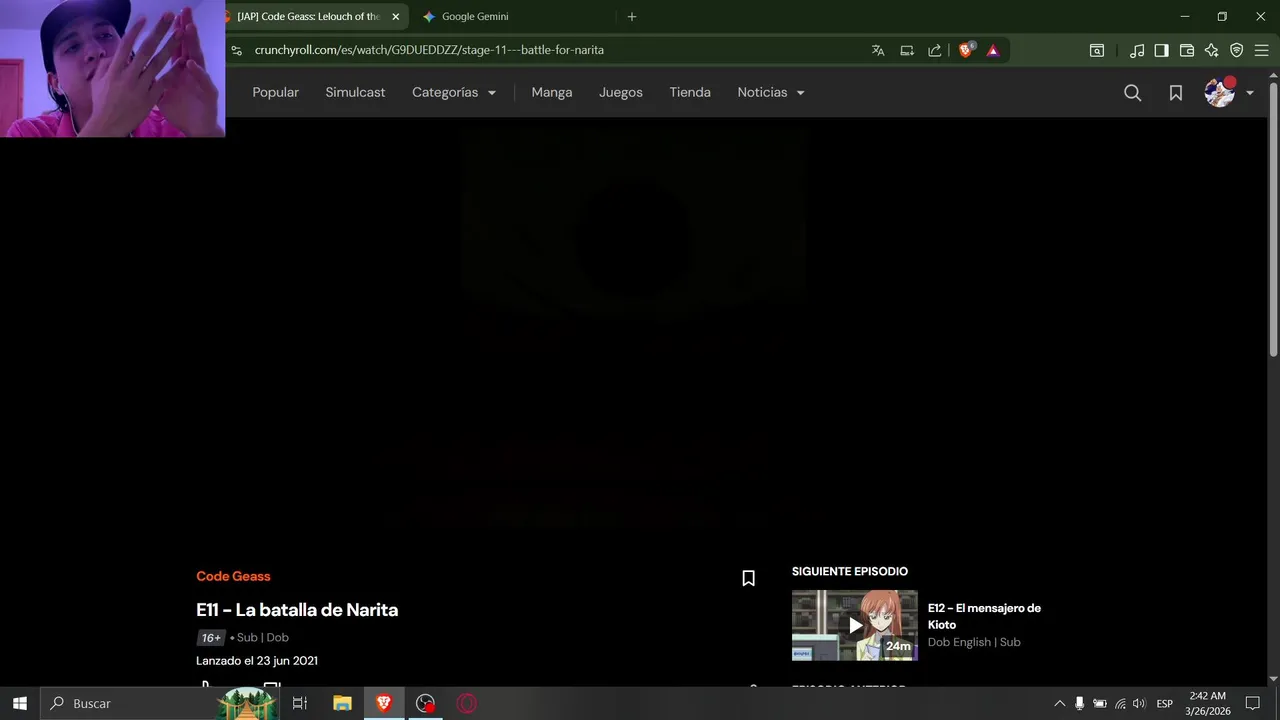1280x720 pixels.
Task: Close the Code Geass tab
Action: 395,17
